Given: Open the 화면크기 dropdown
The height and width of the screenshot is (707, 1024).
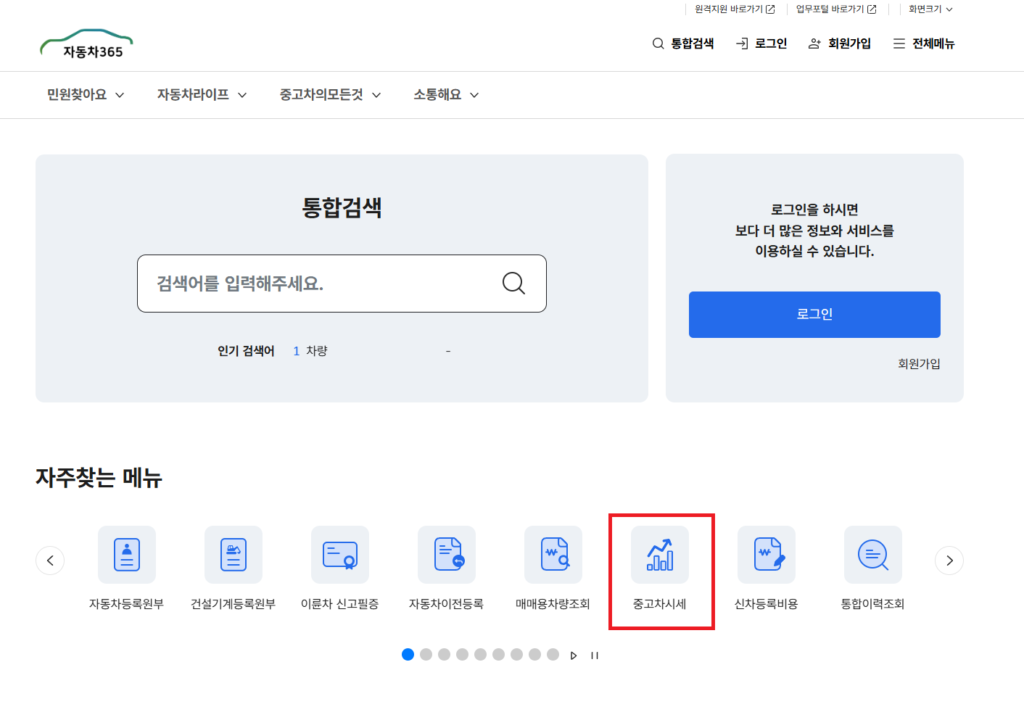Looking at the screenshot, I should (x=930, y=9).
